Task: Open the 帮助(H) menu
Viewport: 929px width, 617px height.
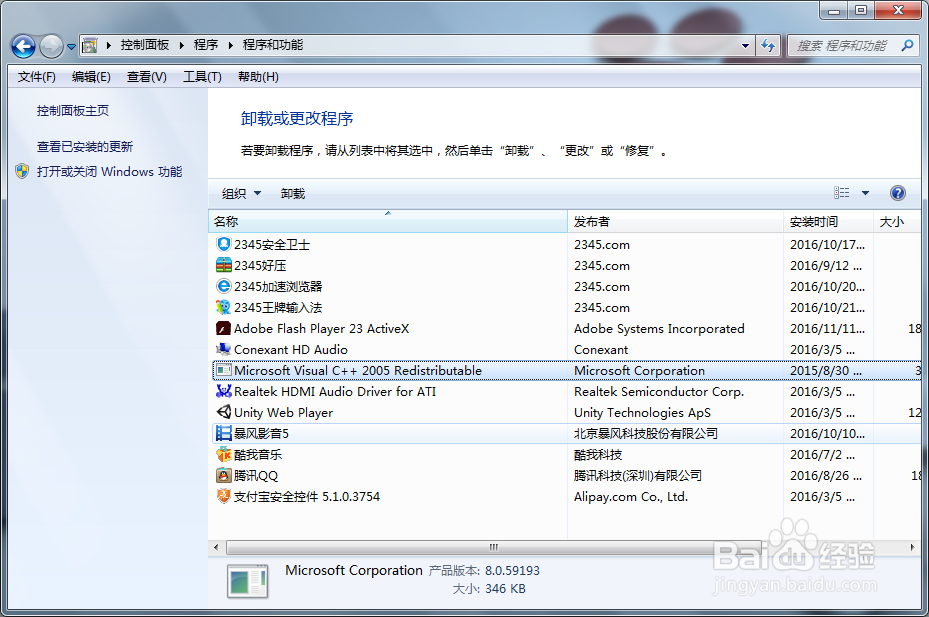Action: (258, 77)
